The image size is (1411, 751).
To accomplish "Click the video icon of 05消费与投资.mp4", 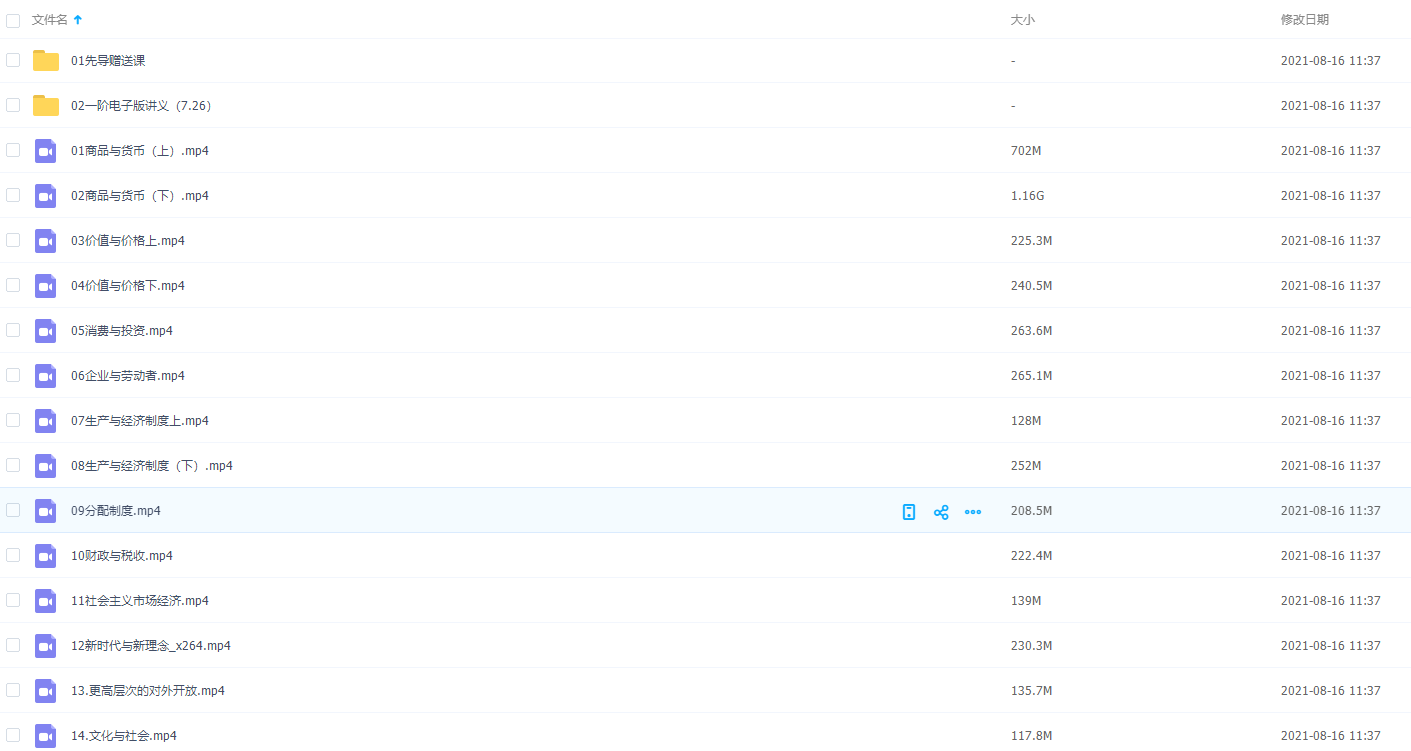I will pyautogui.click(x=46, y=331).
